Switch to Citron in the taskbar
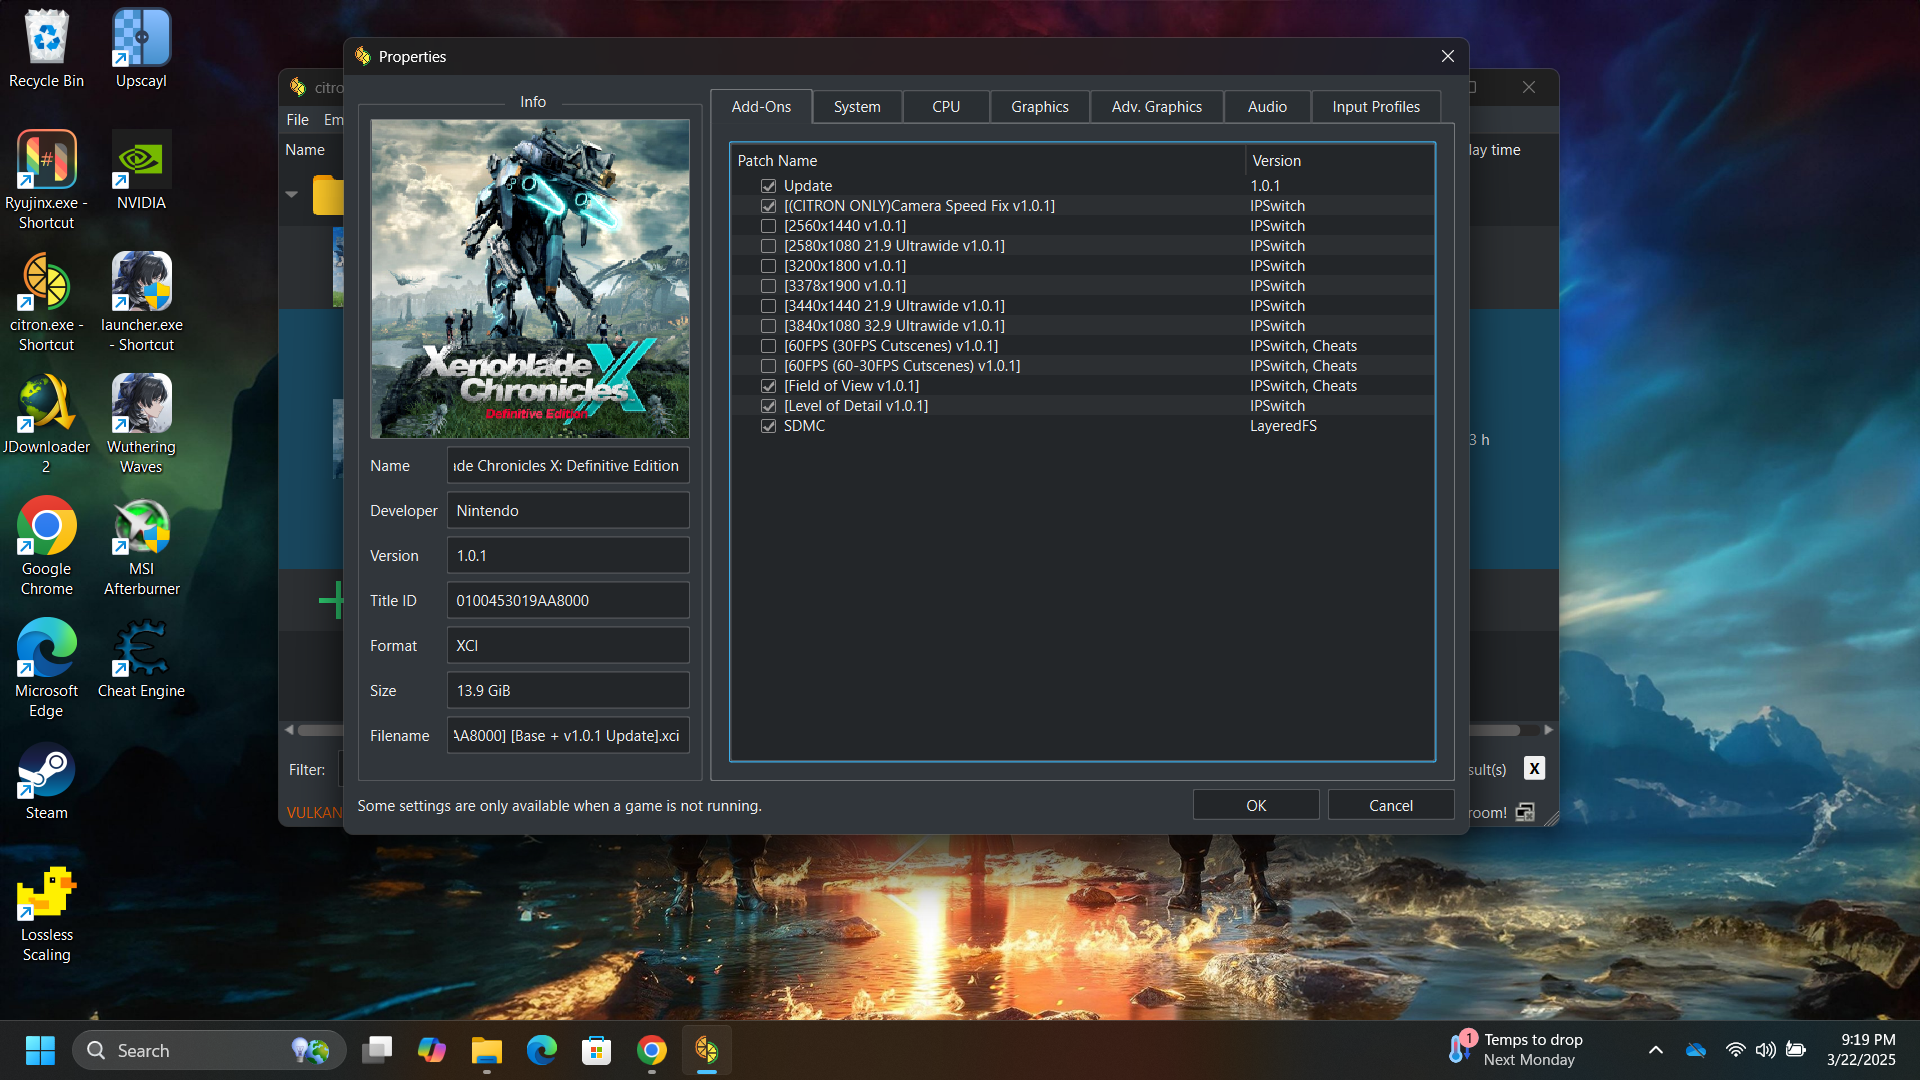 [x=707, y=1050]
